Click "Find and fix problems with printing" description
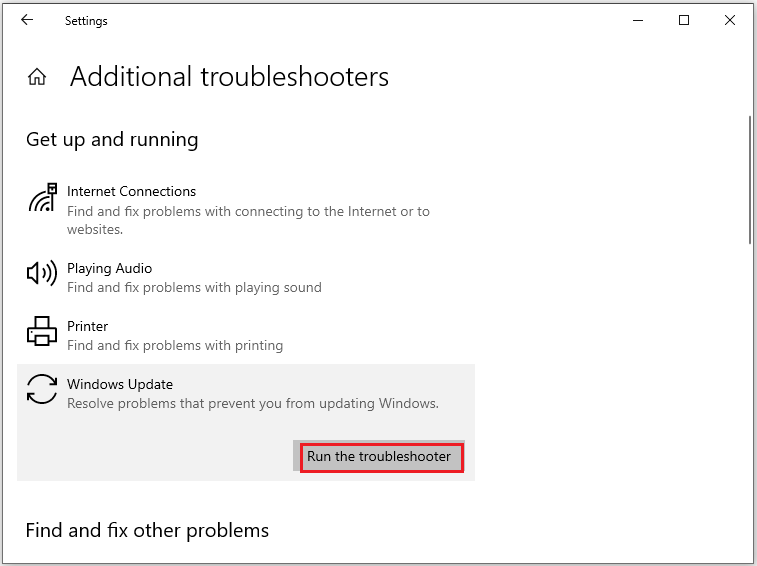The height and width of the screenshot is (566, 757). (x=175, y=345)
